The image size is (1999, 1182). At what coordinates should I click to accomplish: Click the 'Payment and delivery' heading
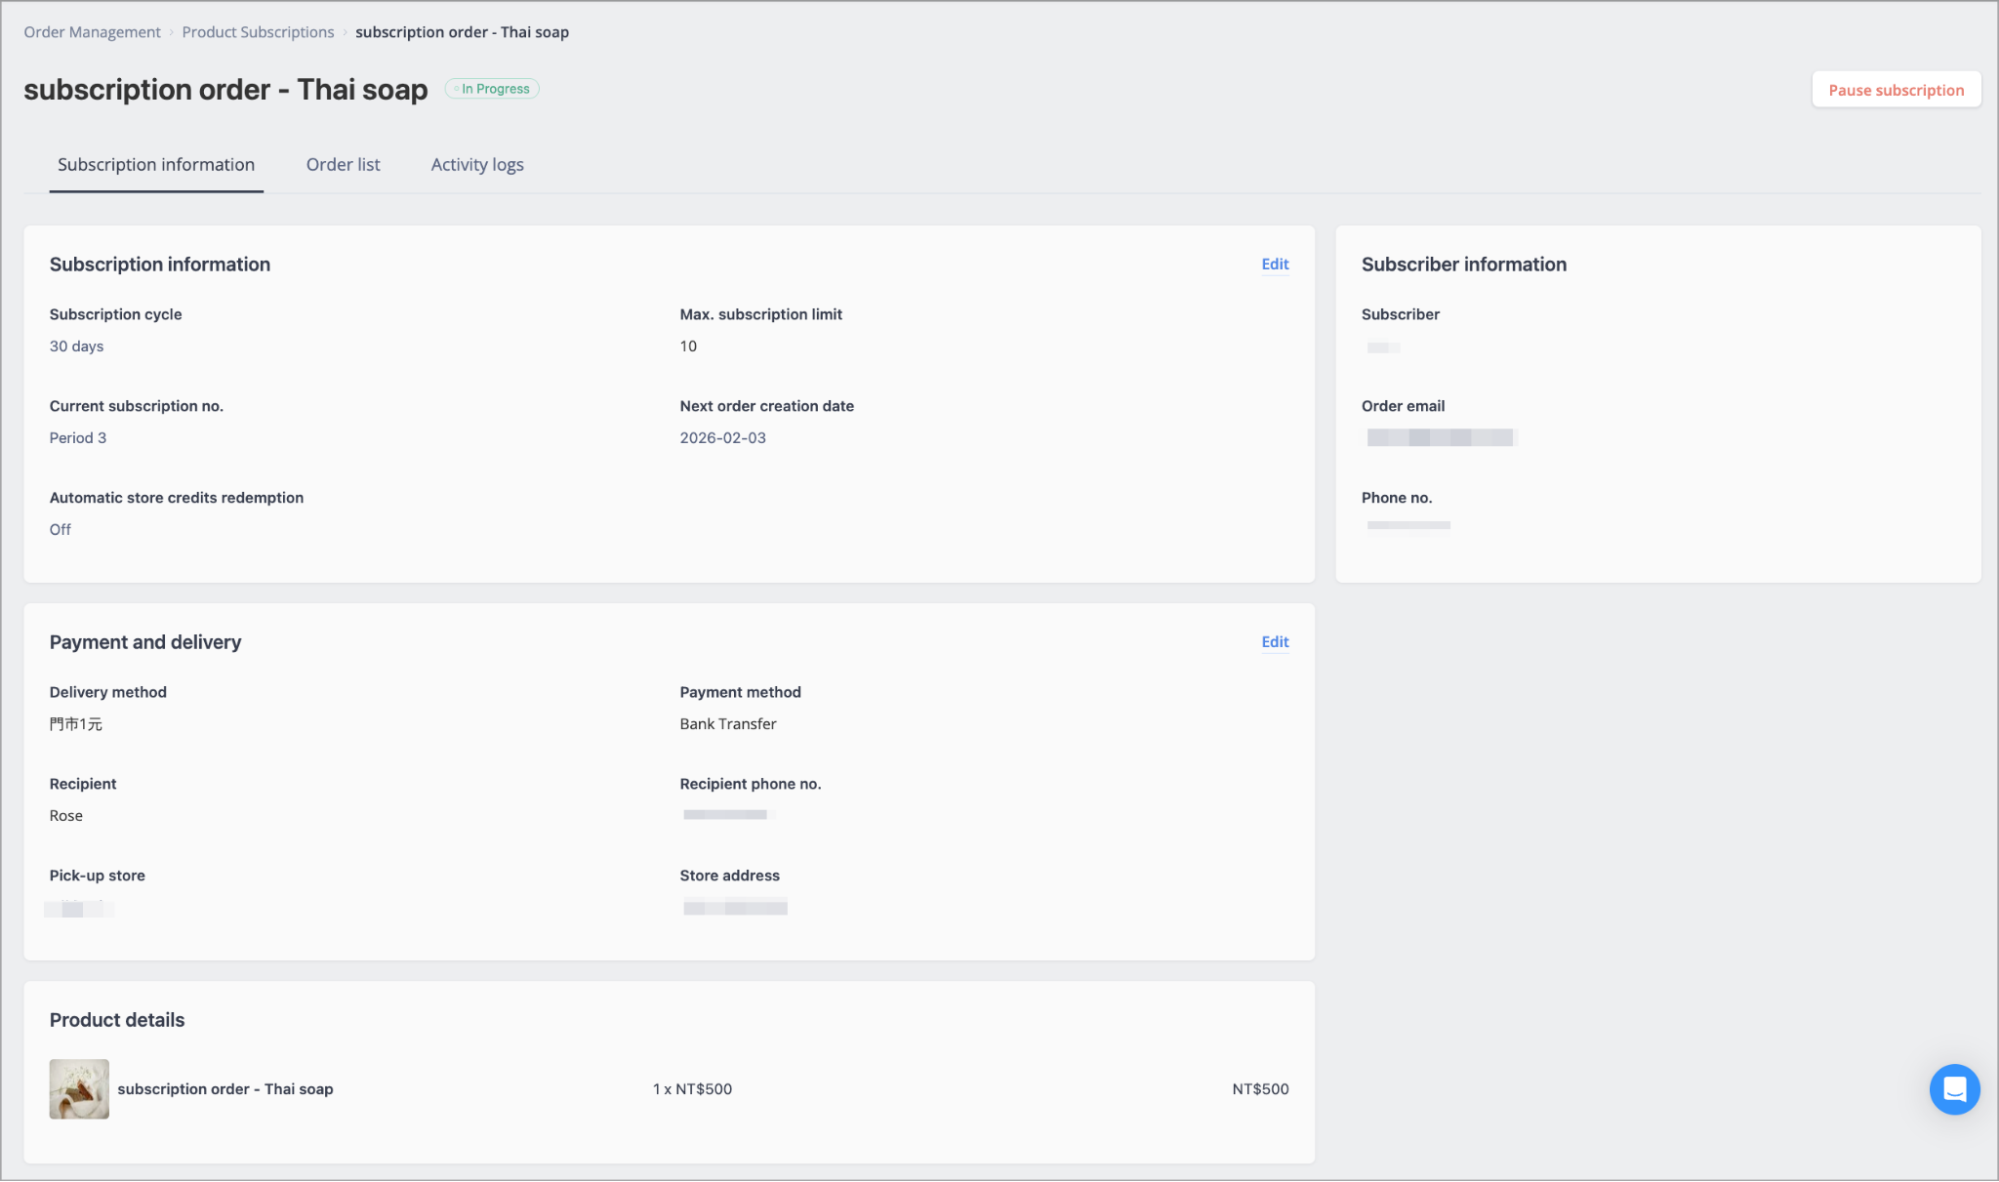click(145, 642)
